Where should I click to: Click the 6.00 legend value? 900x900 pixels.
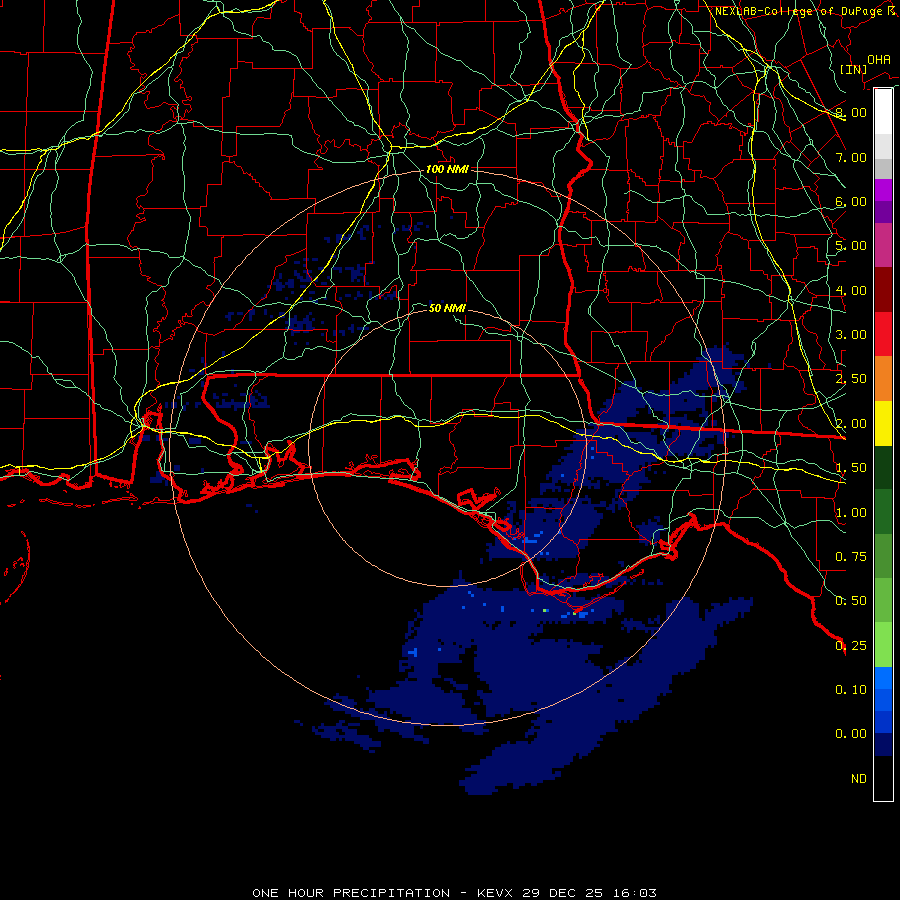pos(851,201)
